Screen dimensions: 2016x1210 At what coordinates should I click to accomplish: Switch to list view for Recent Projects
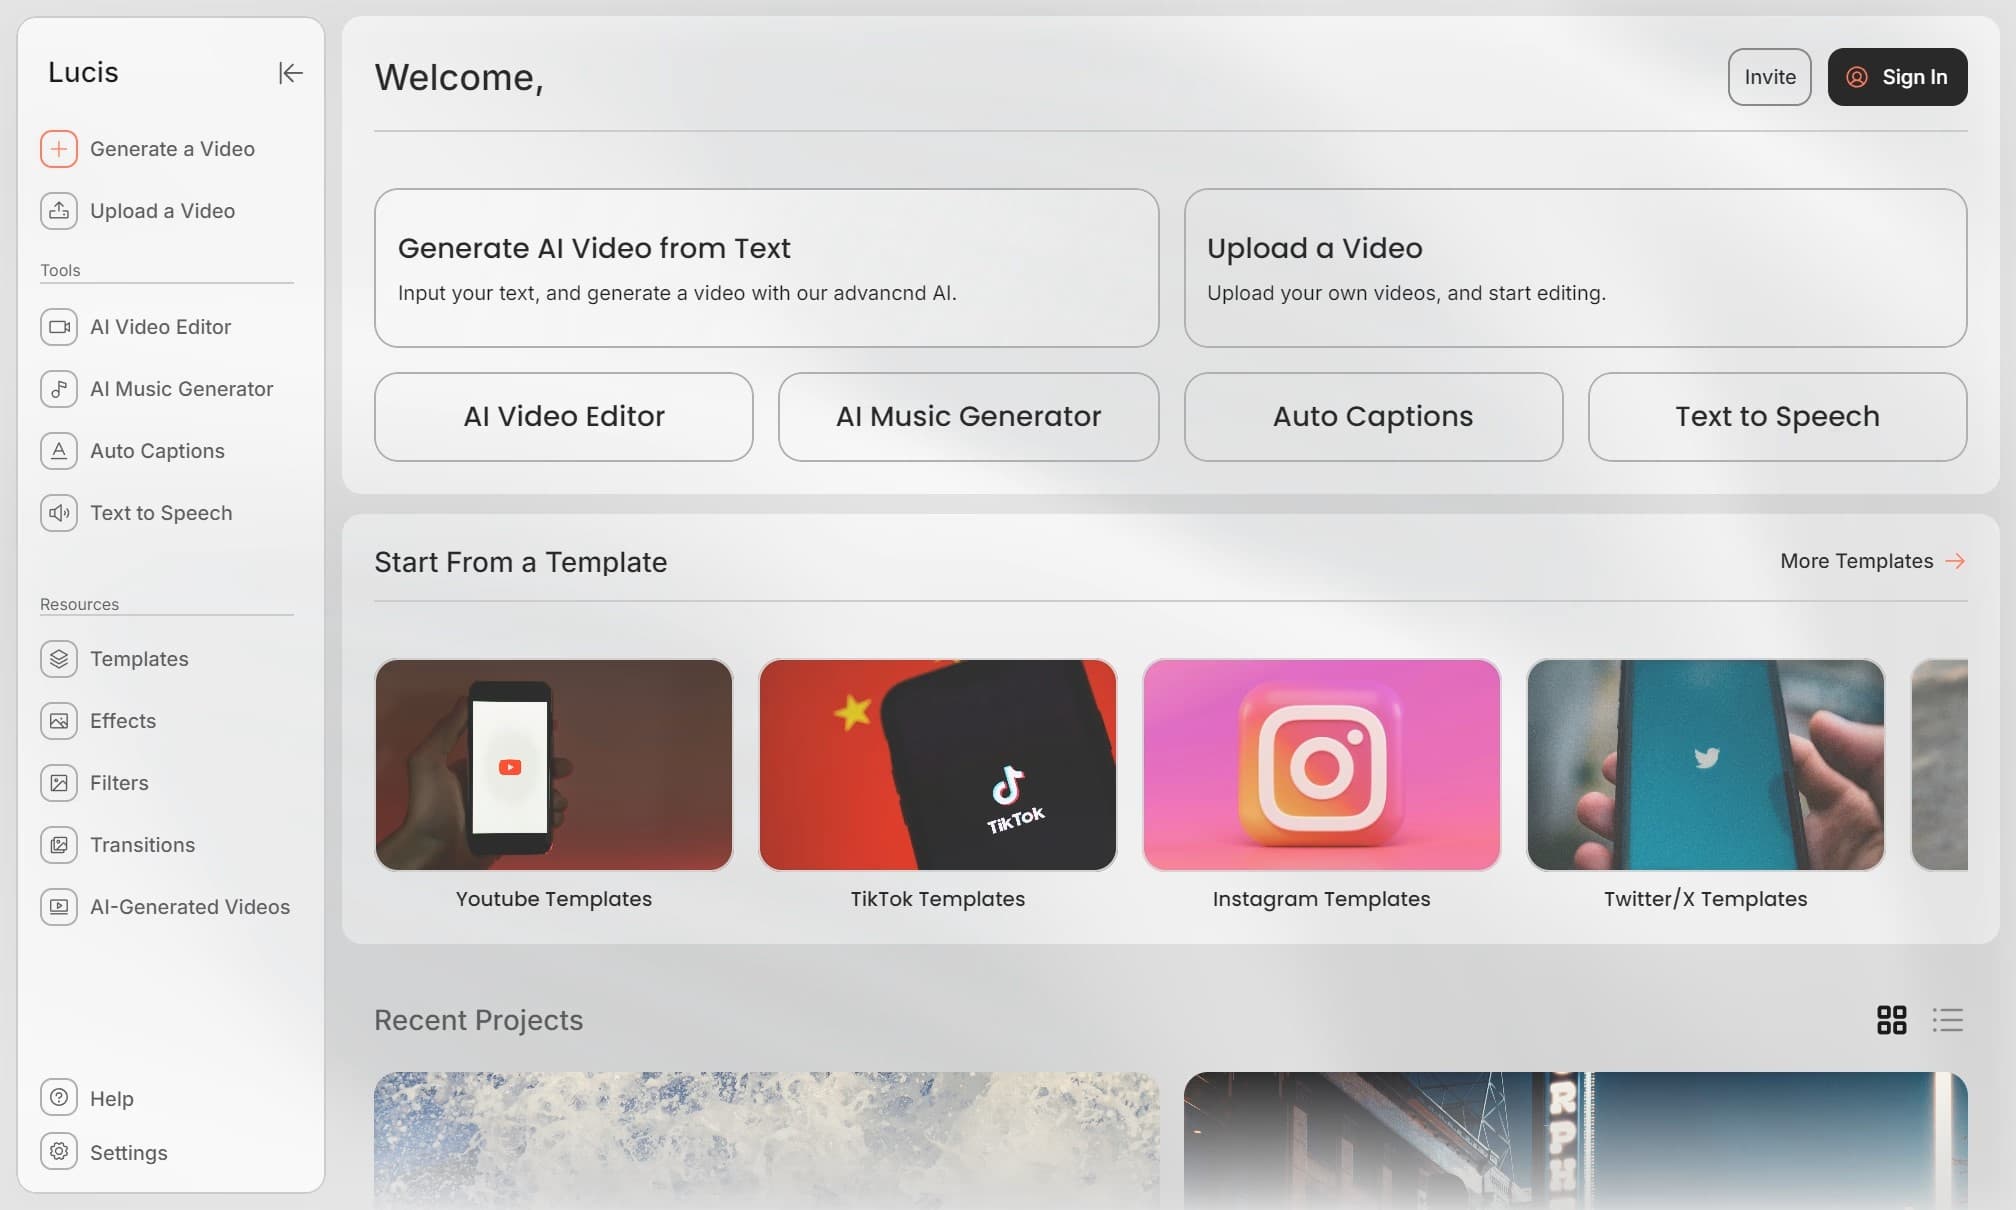1948,1020
